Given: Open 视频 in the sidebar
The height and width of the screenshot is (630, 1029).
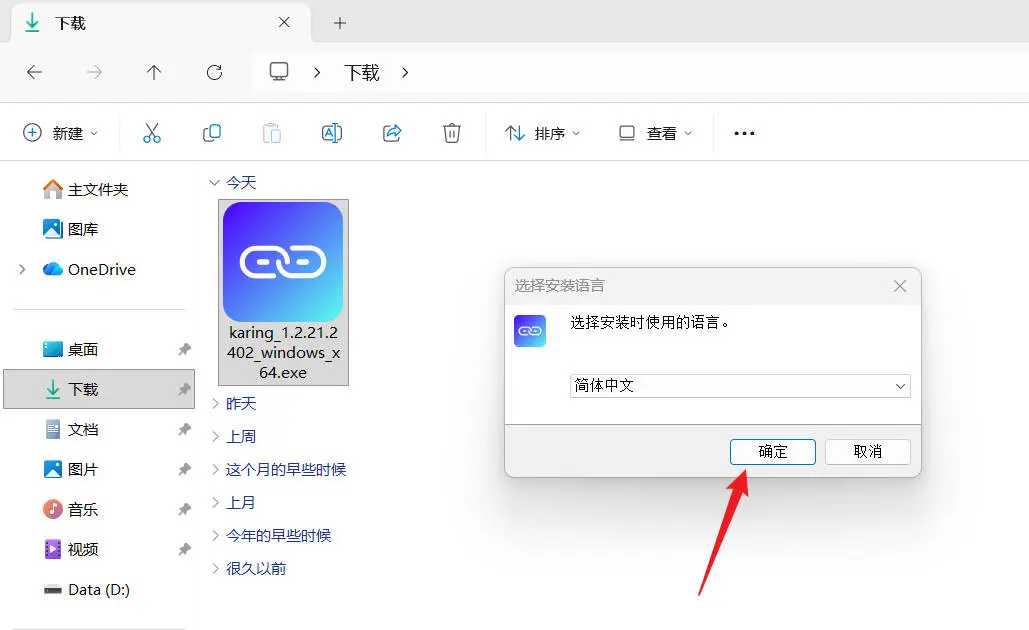Looking at the screenshot, I should [x=70, y=549].
